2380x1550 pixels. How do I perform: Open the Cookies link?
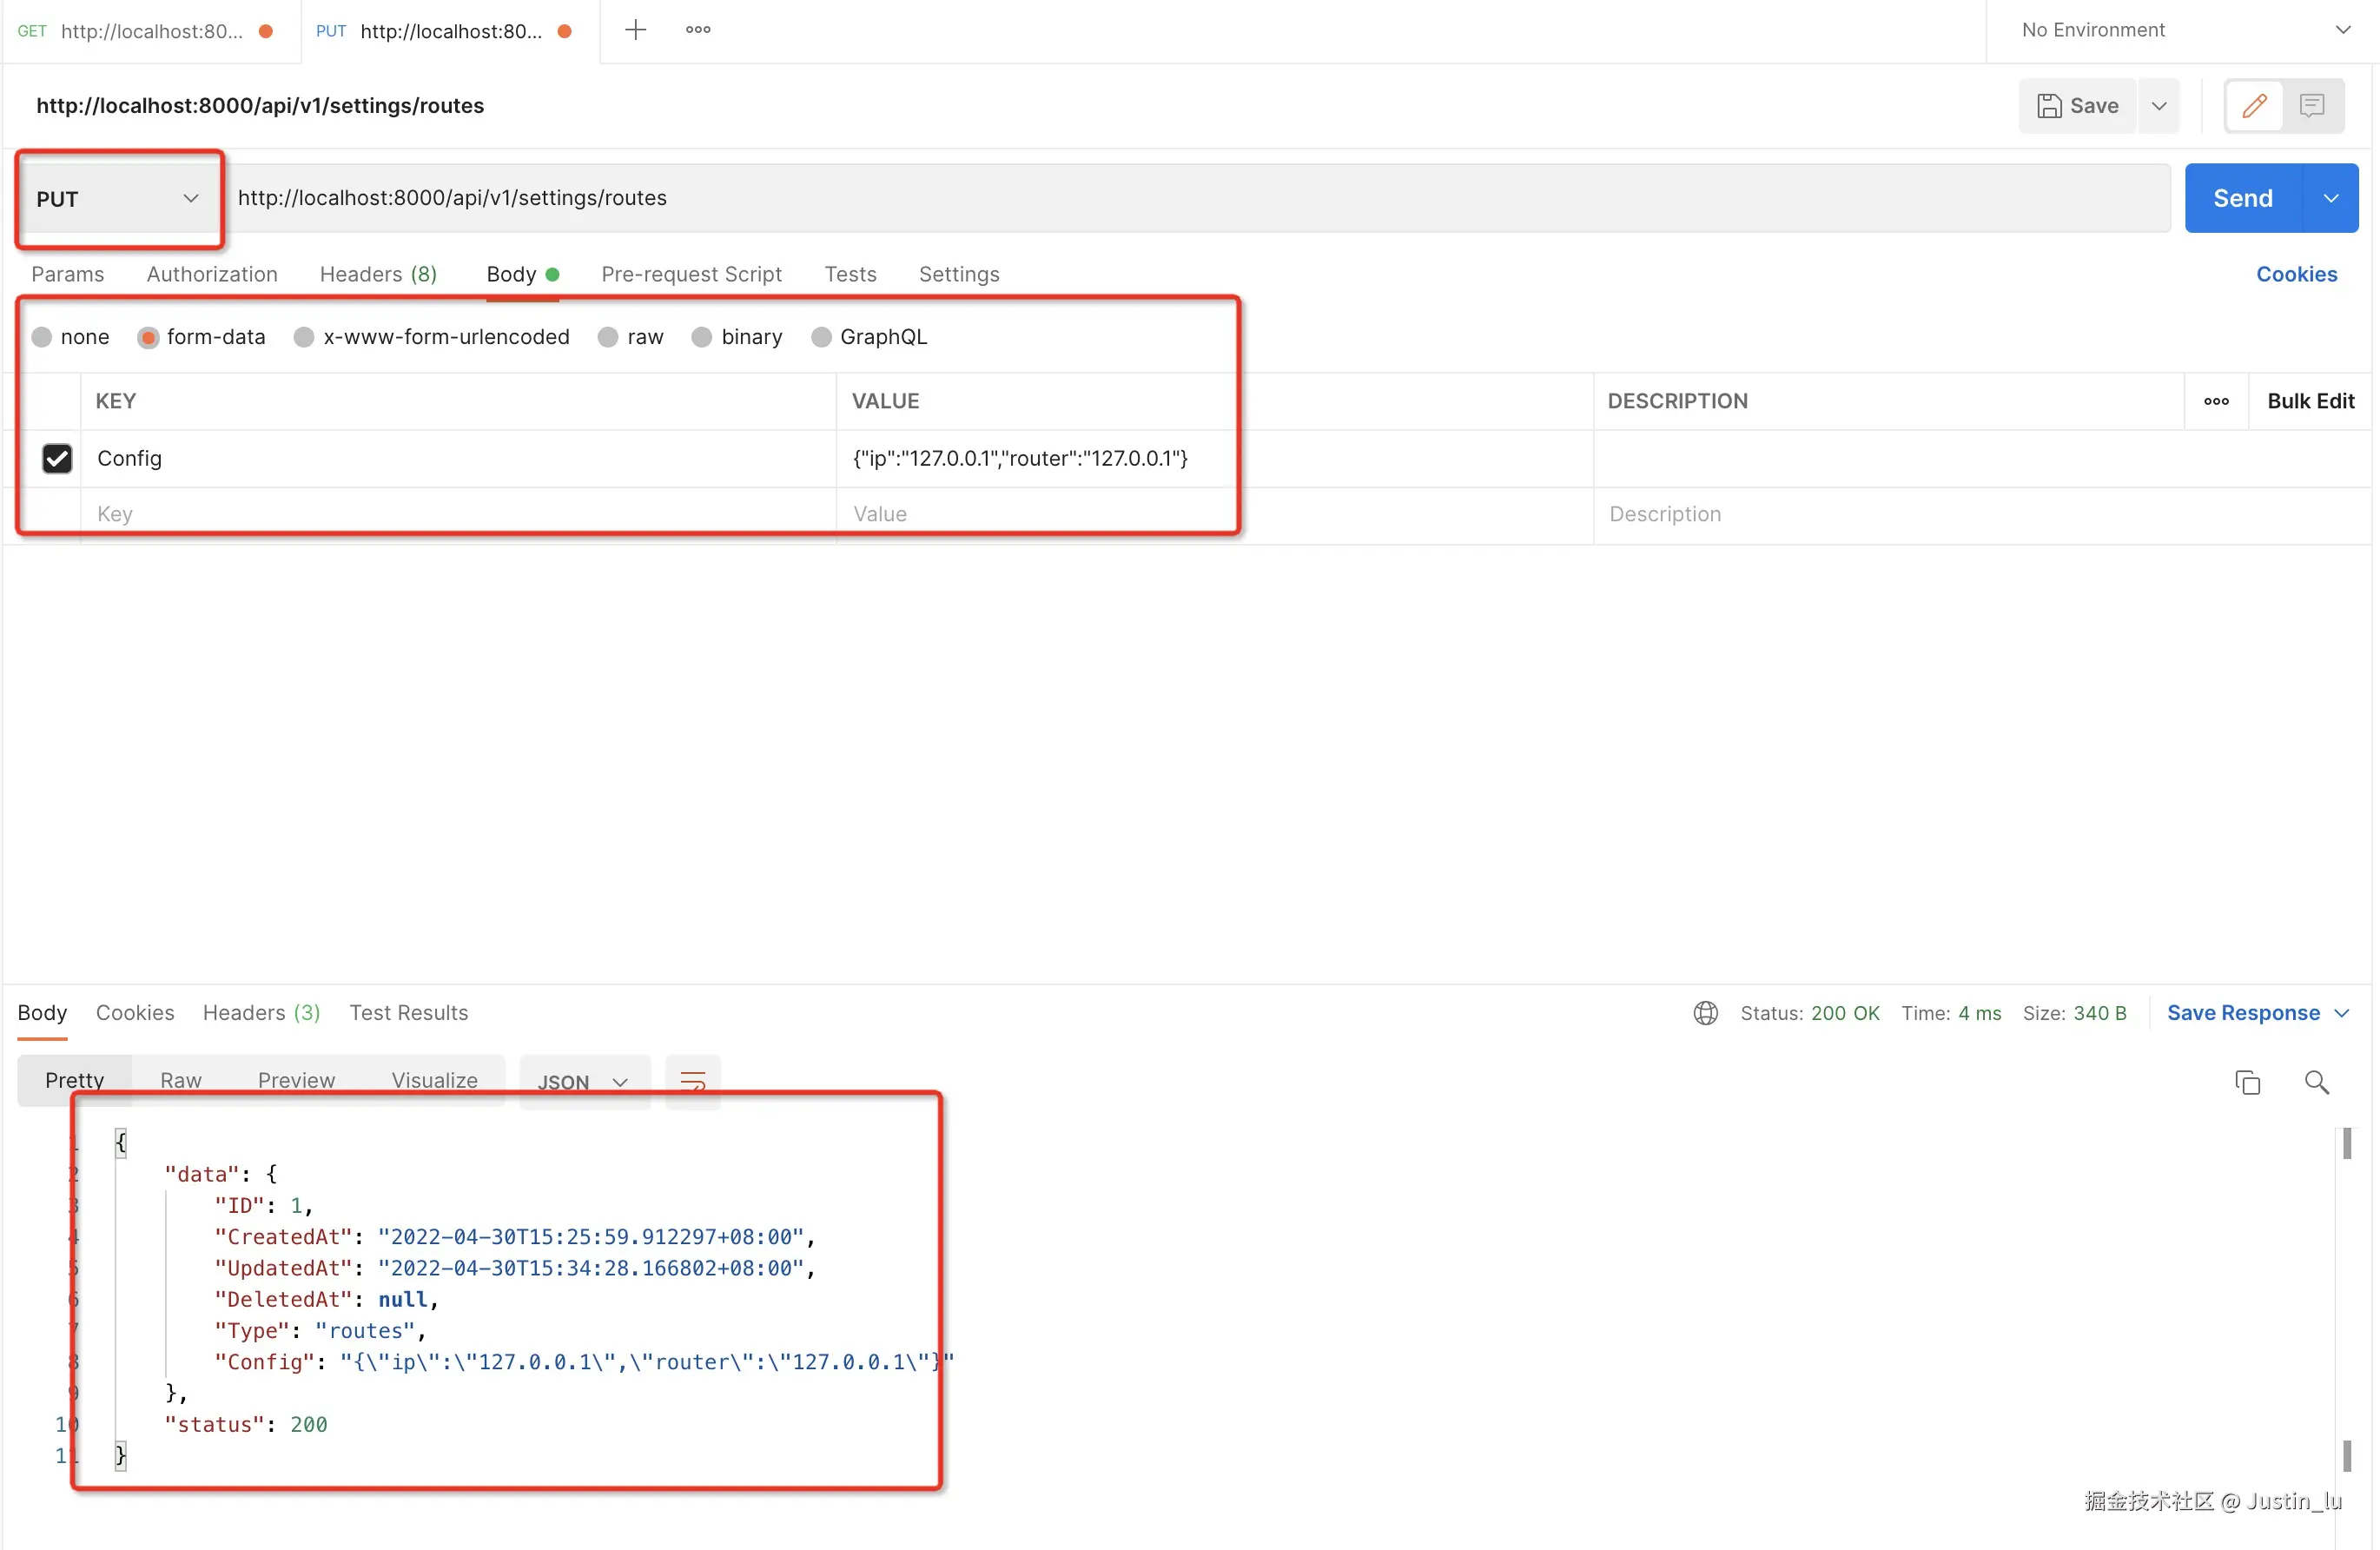pos(2296,274)
